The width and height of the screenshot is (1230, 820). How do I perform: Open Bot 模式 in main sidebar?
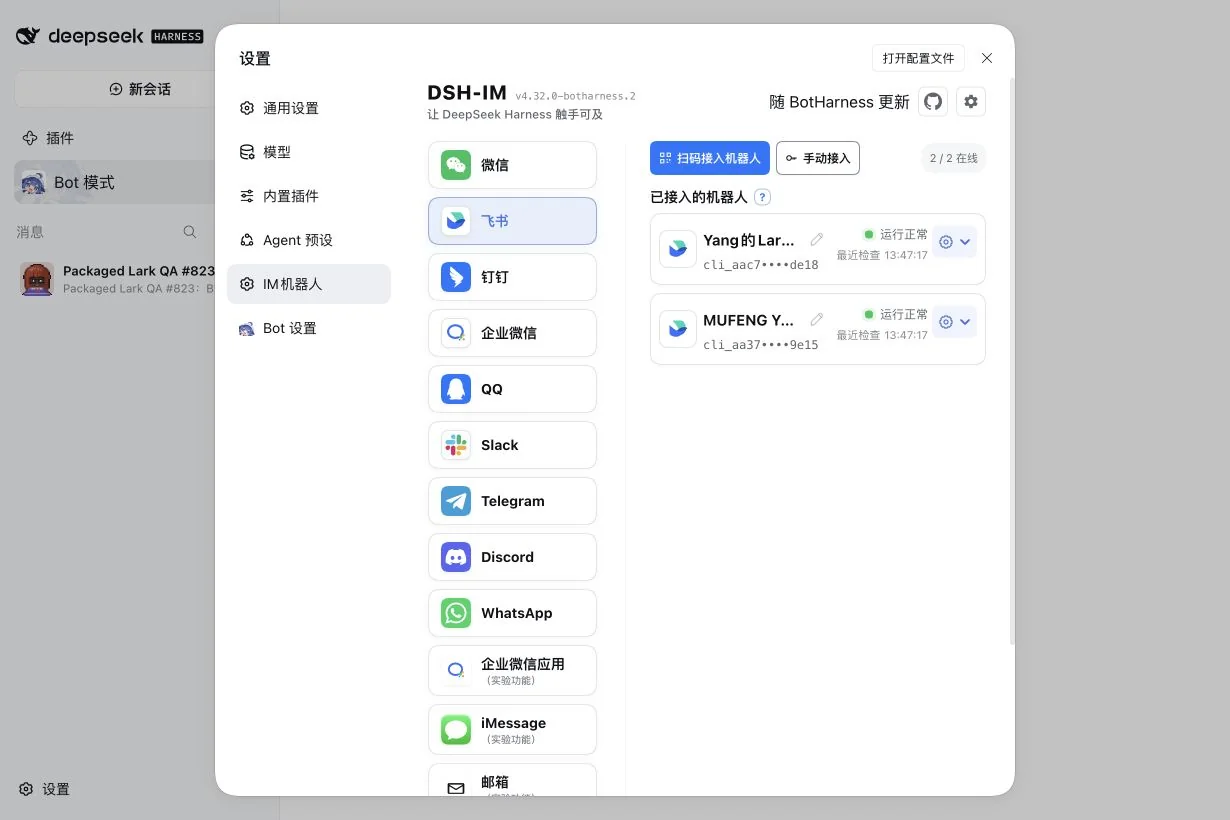click(115, 182)
